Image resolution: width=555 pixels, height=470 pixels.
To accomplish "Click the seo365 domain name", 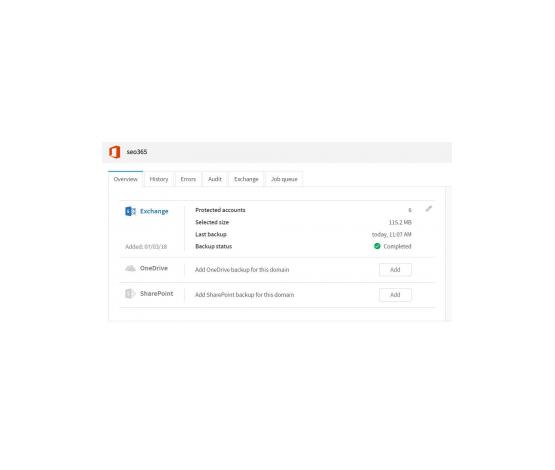I will pyautogui.click(x=137, y=152).
